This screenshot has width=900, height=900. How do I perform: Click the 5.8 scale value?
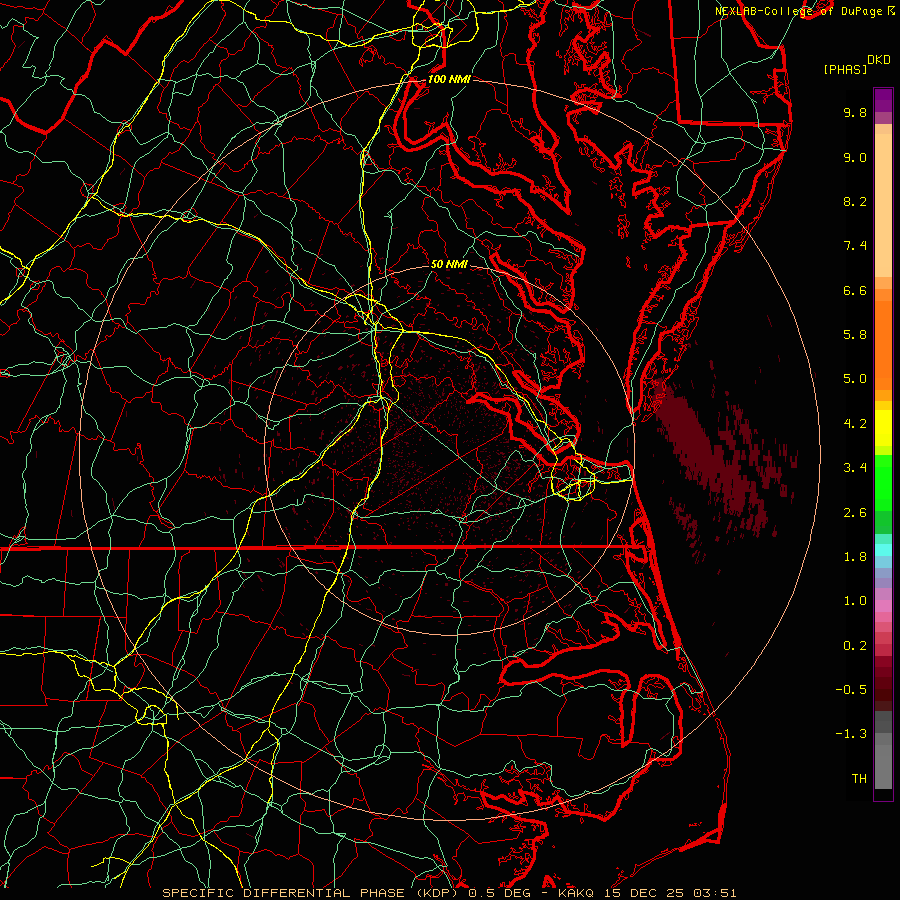click(x=855, y=335)
